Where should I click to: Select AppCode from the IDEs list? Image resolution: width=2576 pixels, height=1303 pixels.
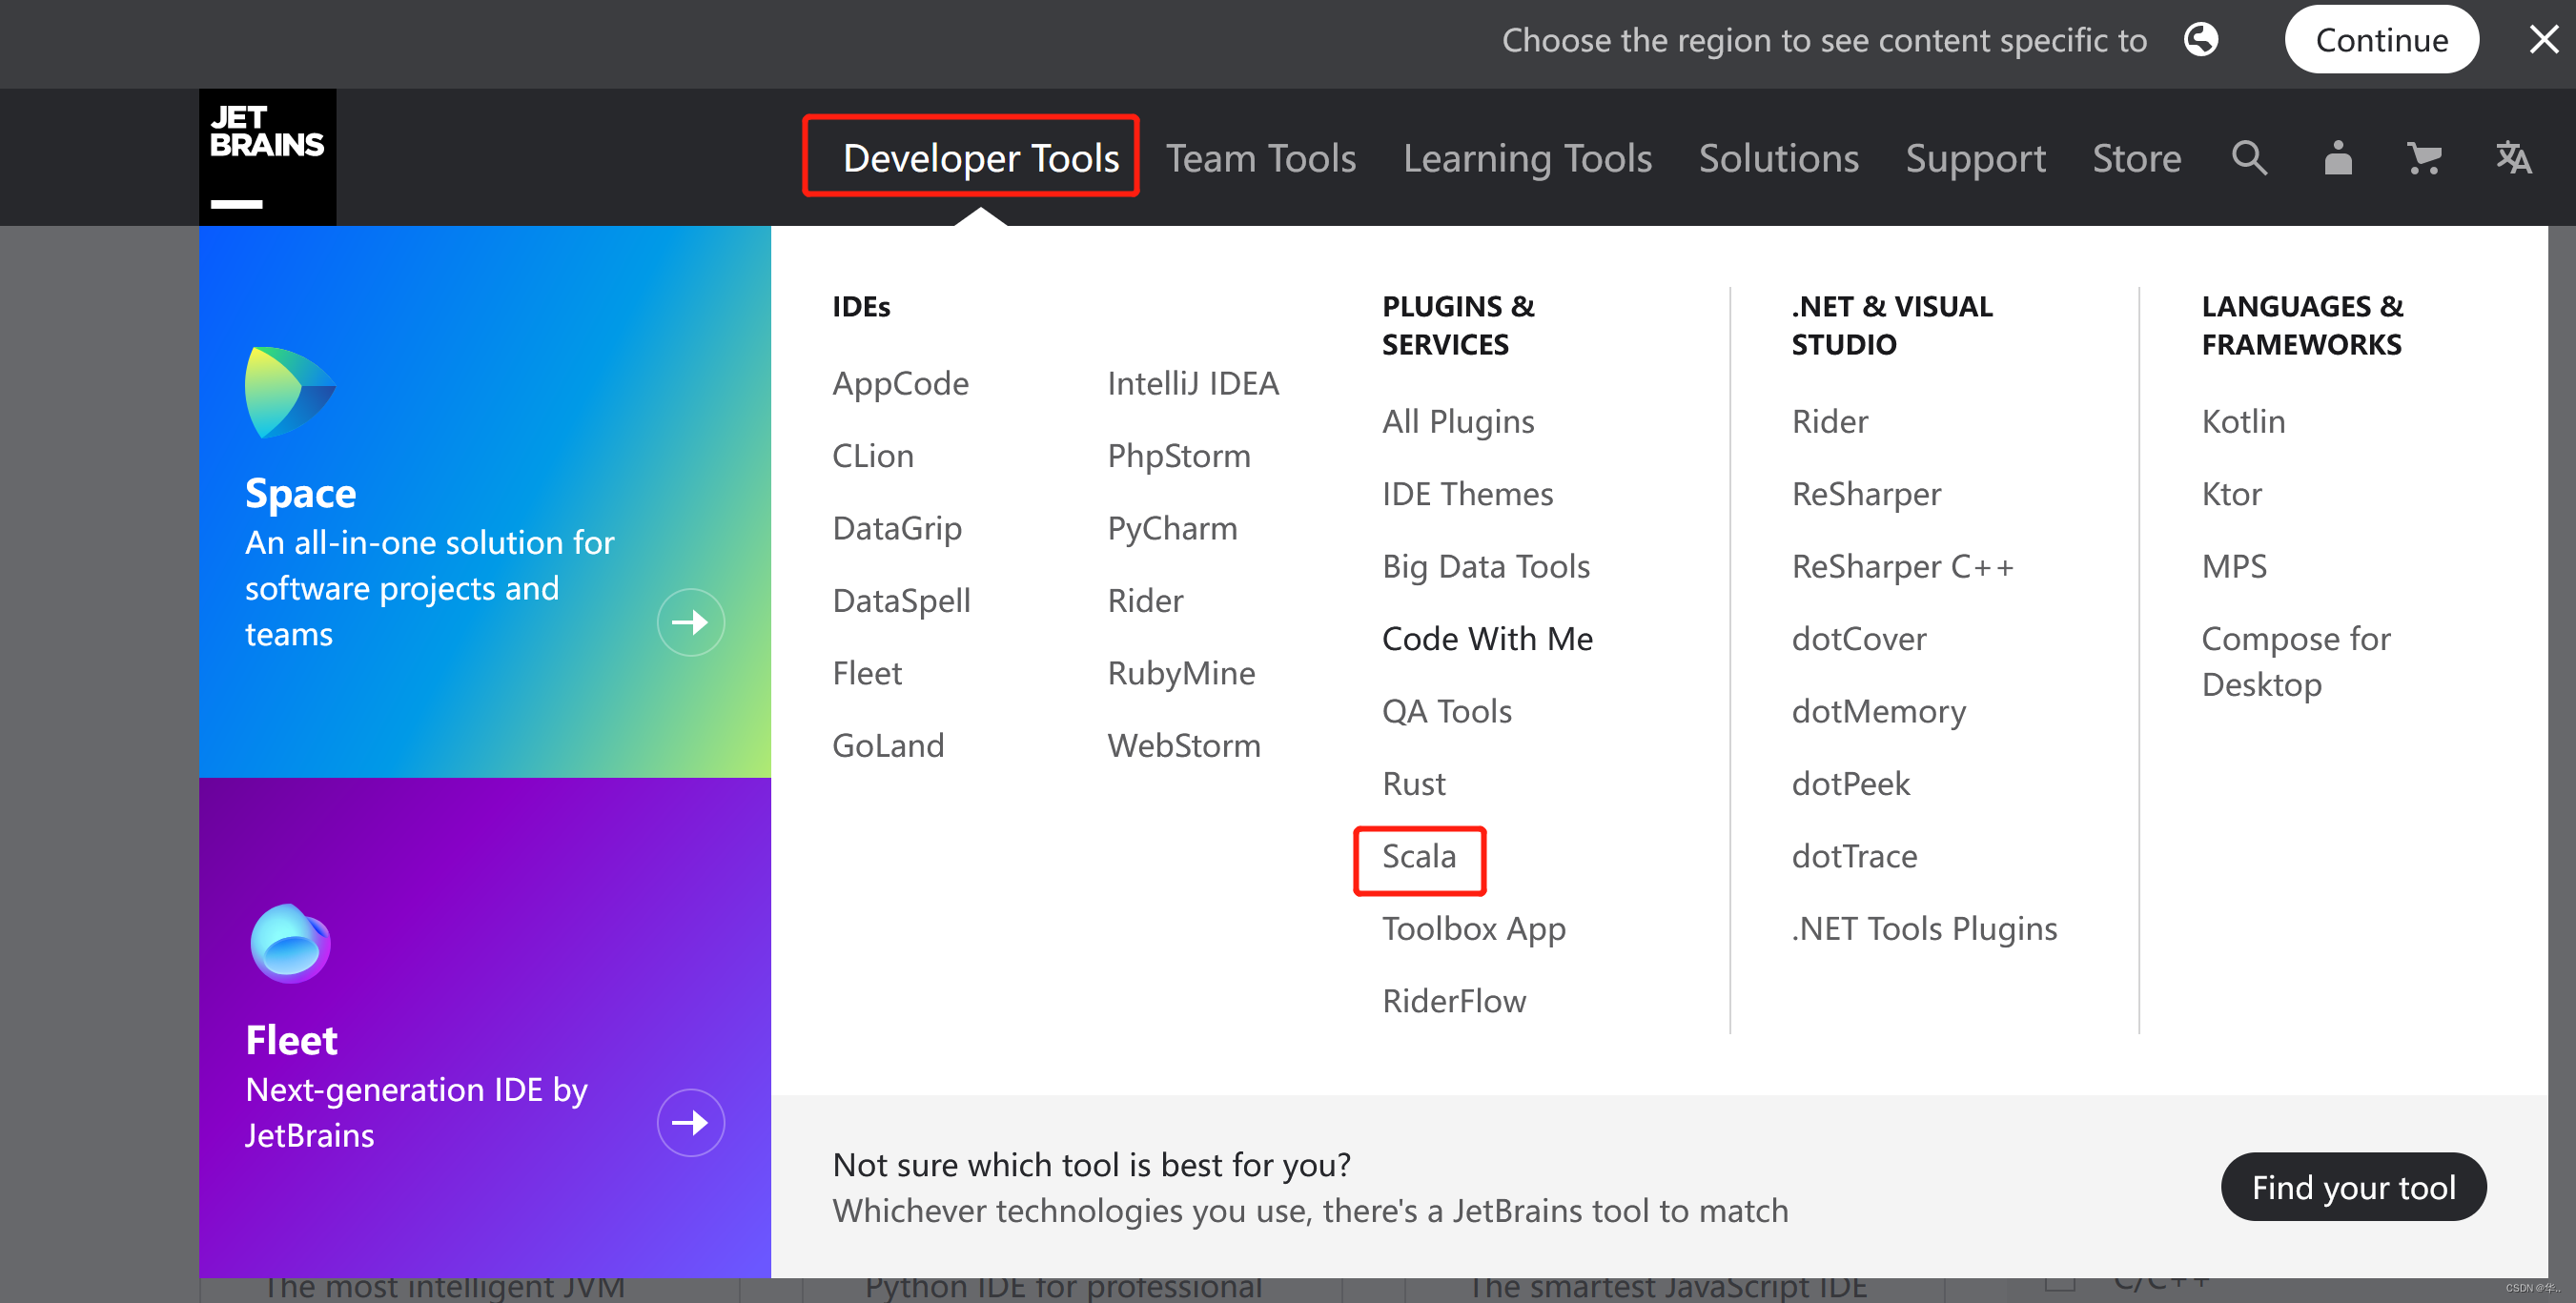[x=900, y=383]
